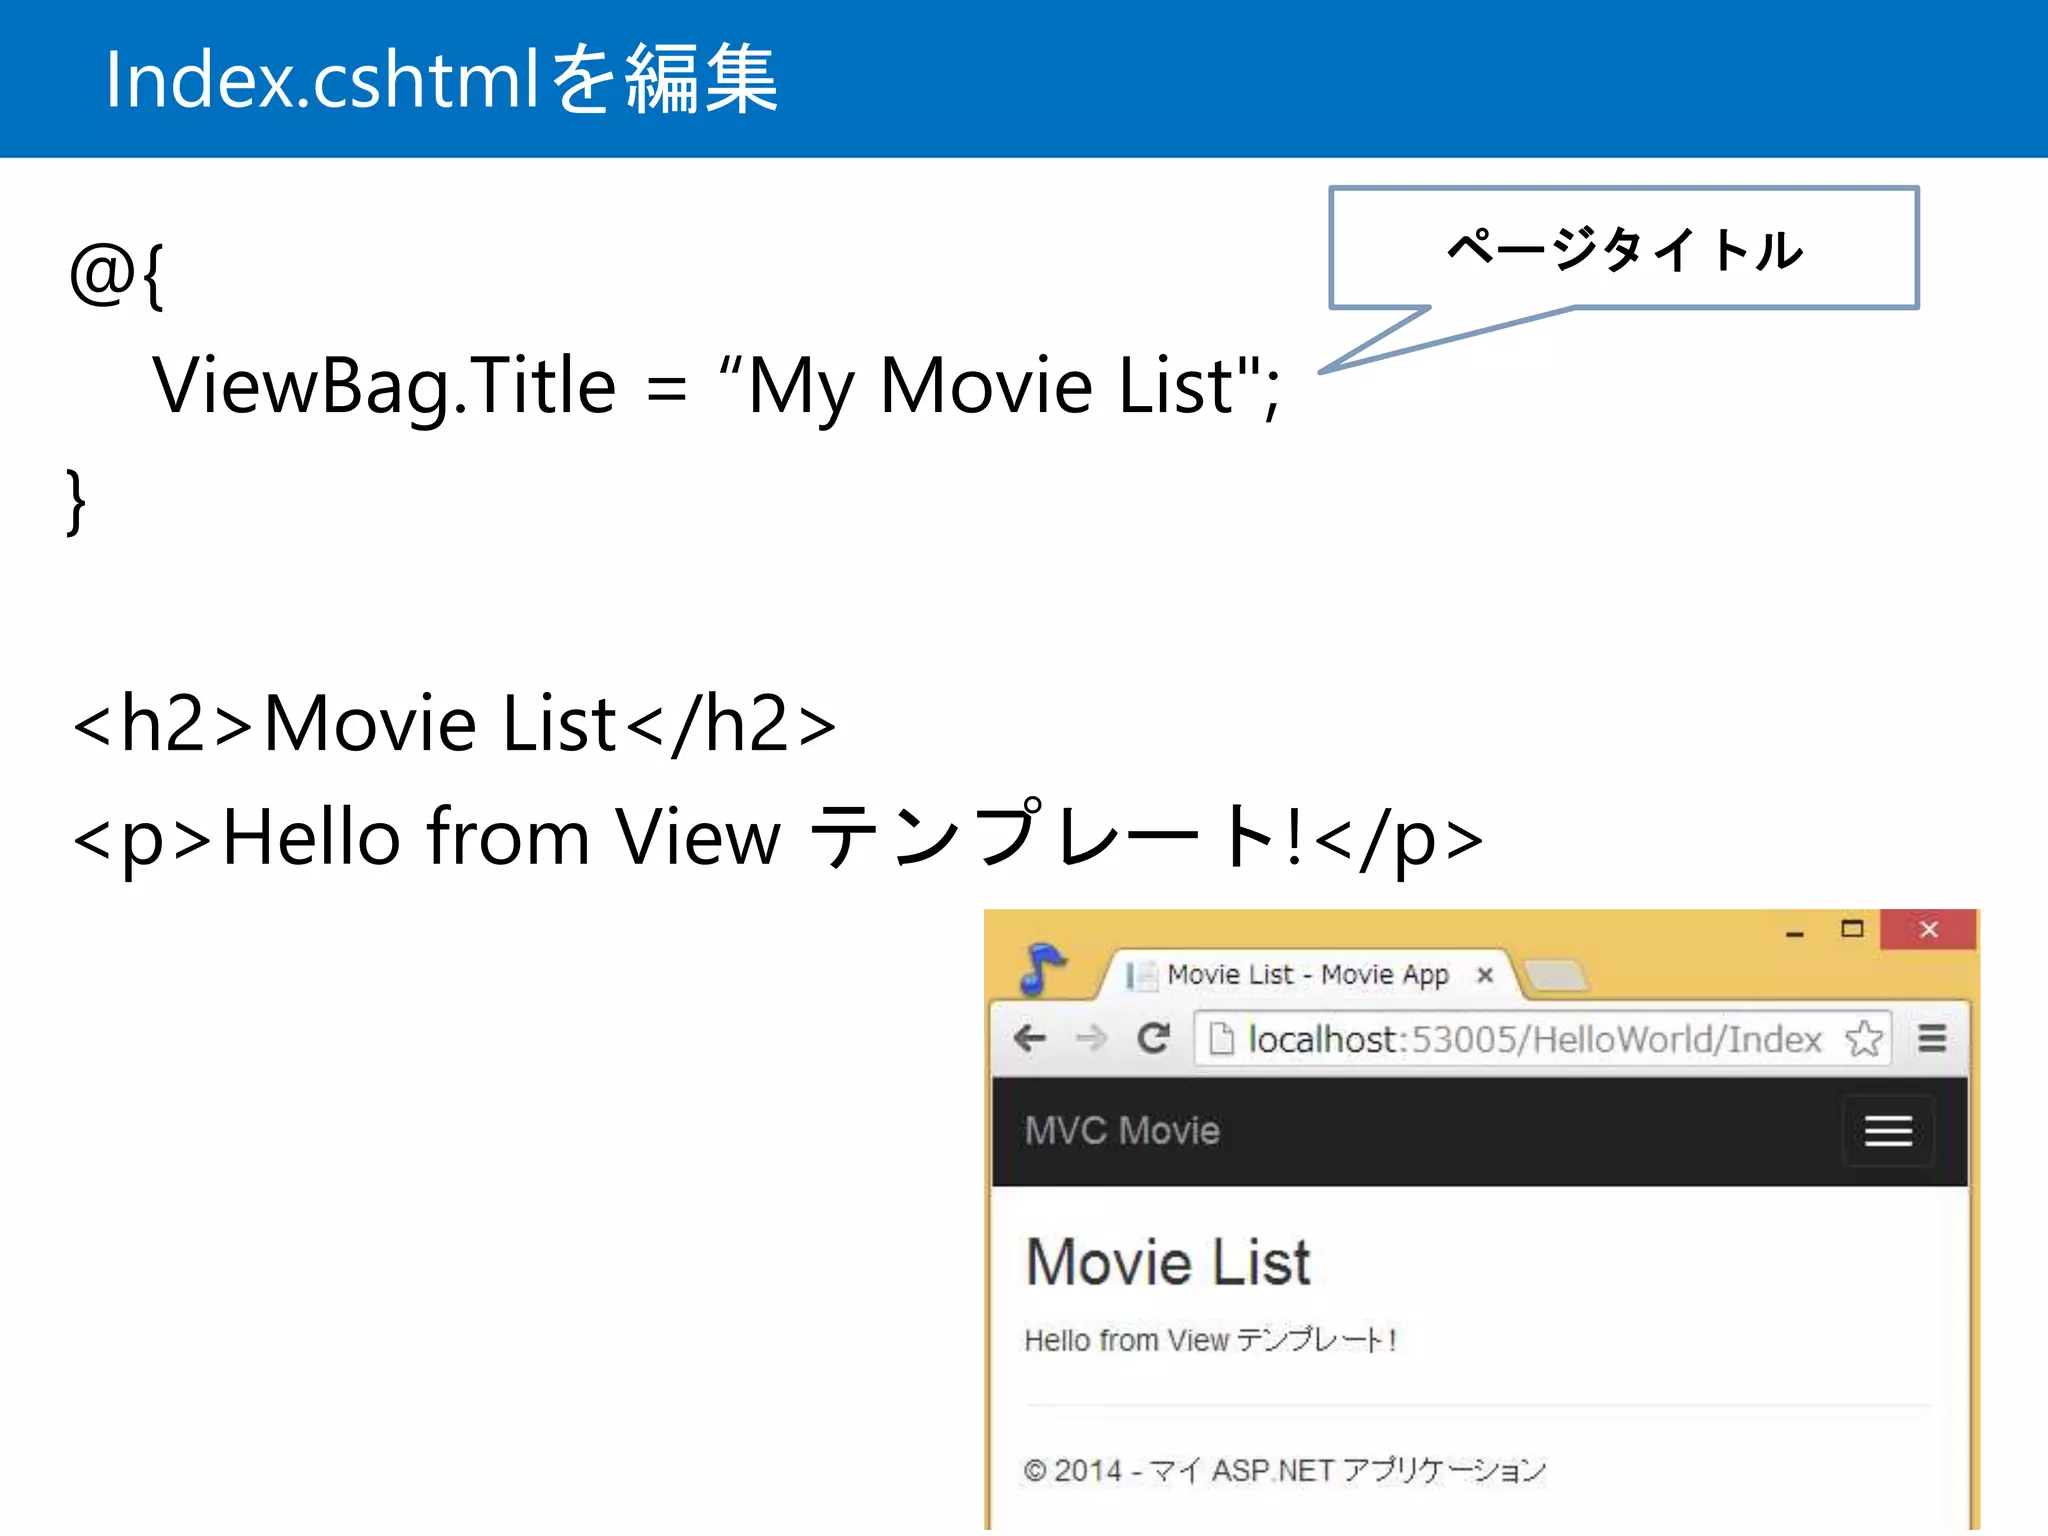
Task: Click the '<h2>Movie List</h2>' code line
Action: coord(454,723)
